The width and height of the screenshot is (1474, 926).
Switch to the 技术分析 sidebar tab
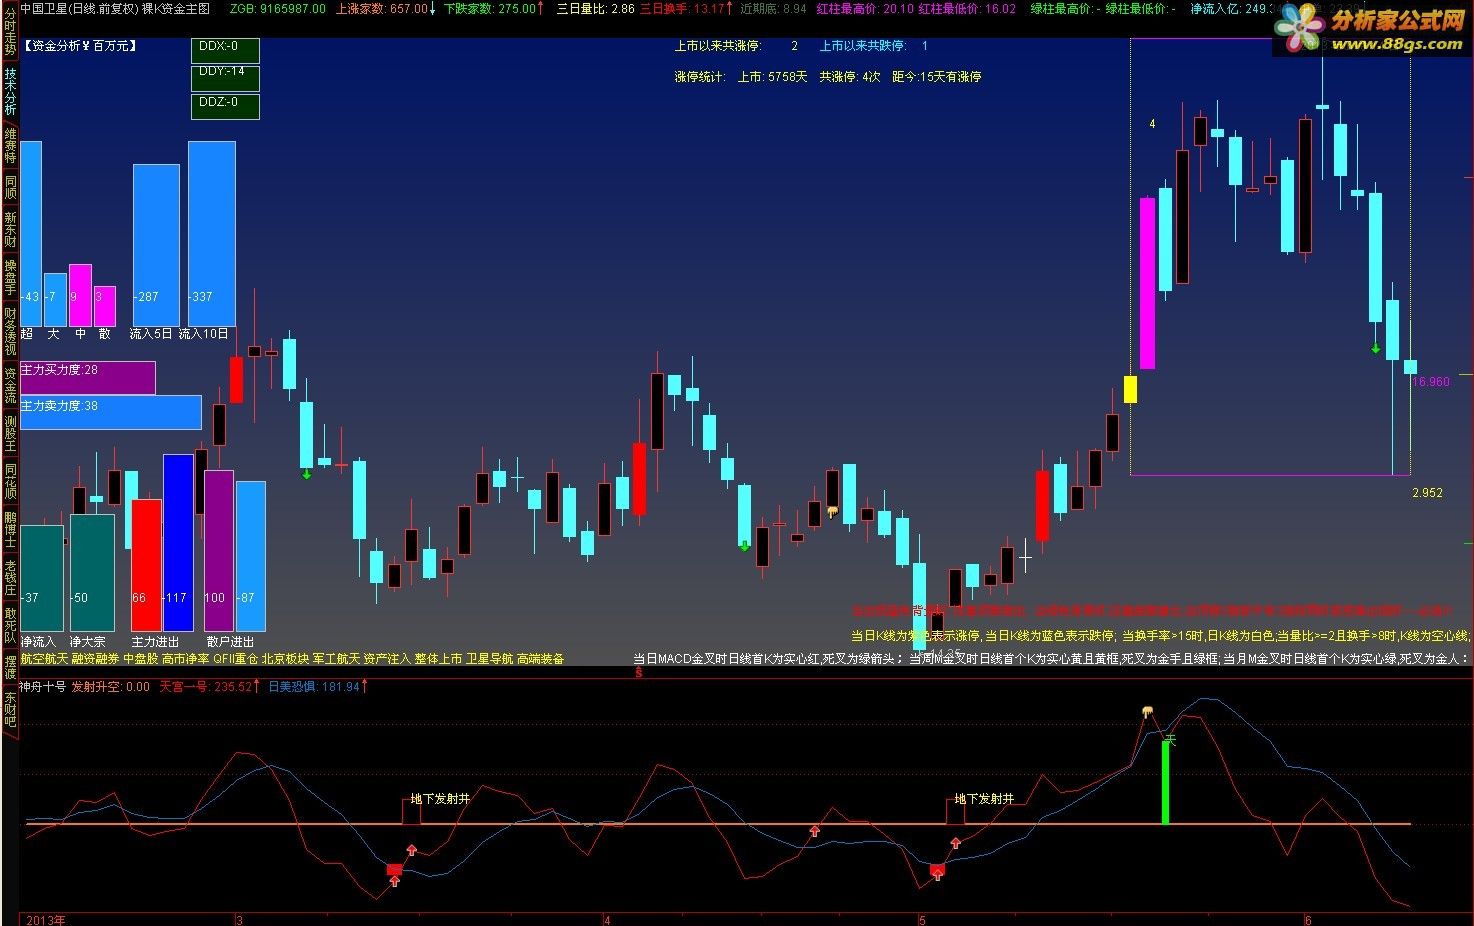(10, 91)
